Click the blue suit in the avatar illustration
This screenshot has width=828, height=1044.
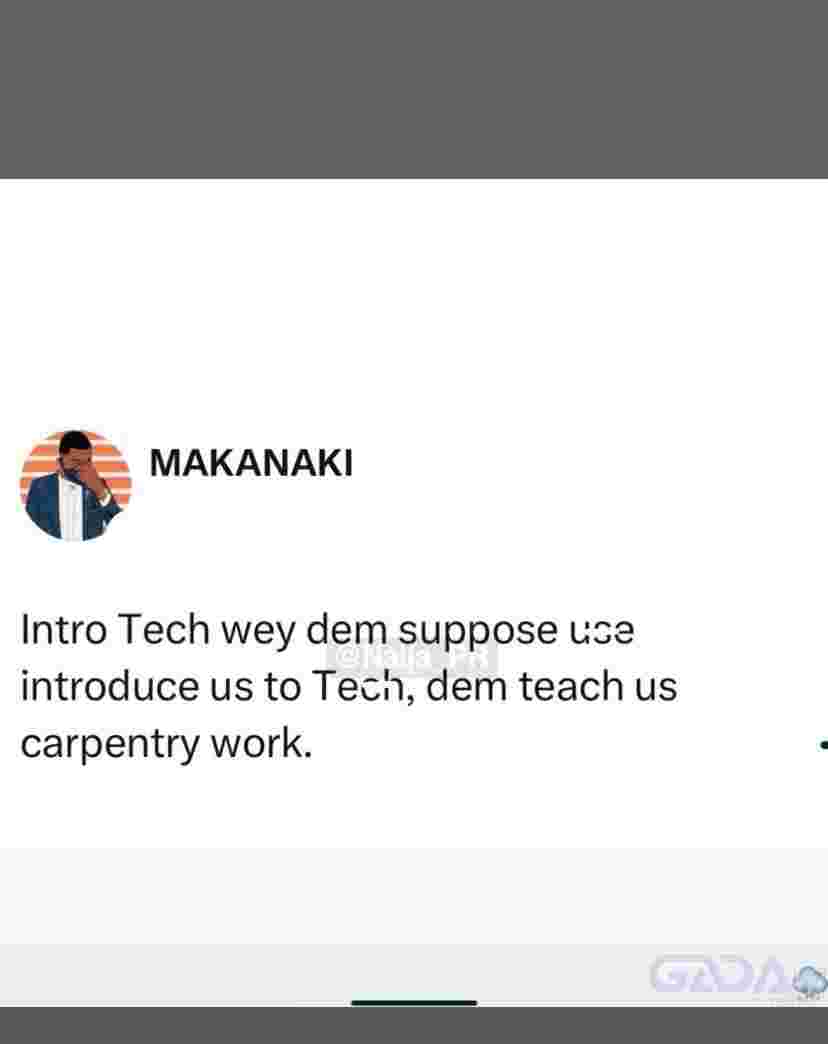44,506
